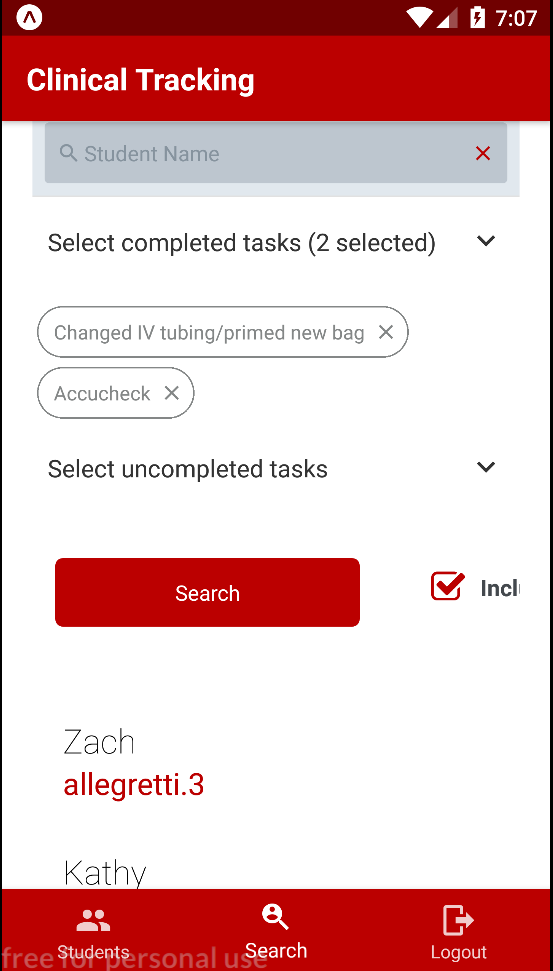Focus the Student Name input field
The width and height of the screenshot is (553, 971).
click(x=276, y=153)
